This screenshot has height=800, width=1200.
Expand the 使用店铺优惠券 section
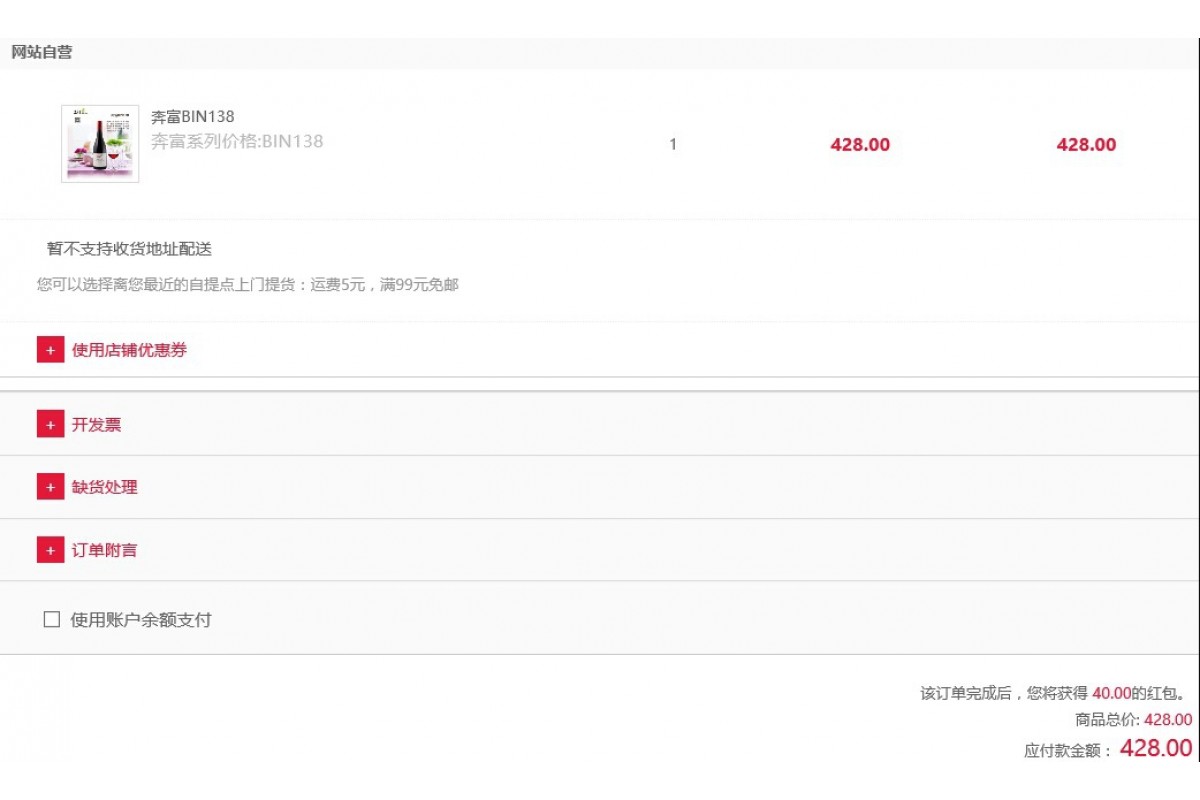tap(129, 350)
